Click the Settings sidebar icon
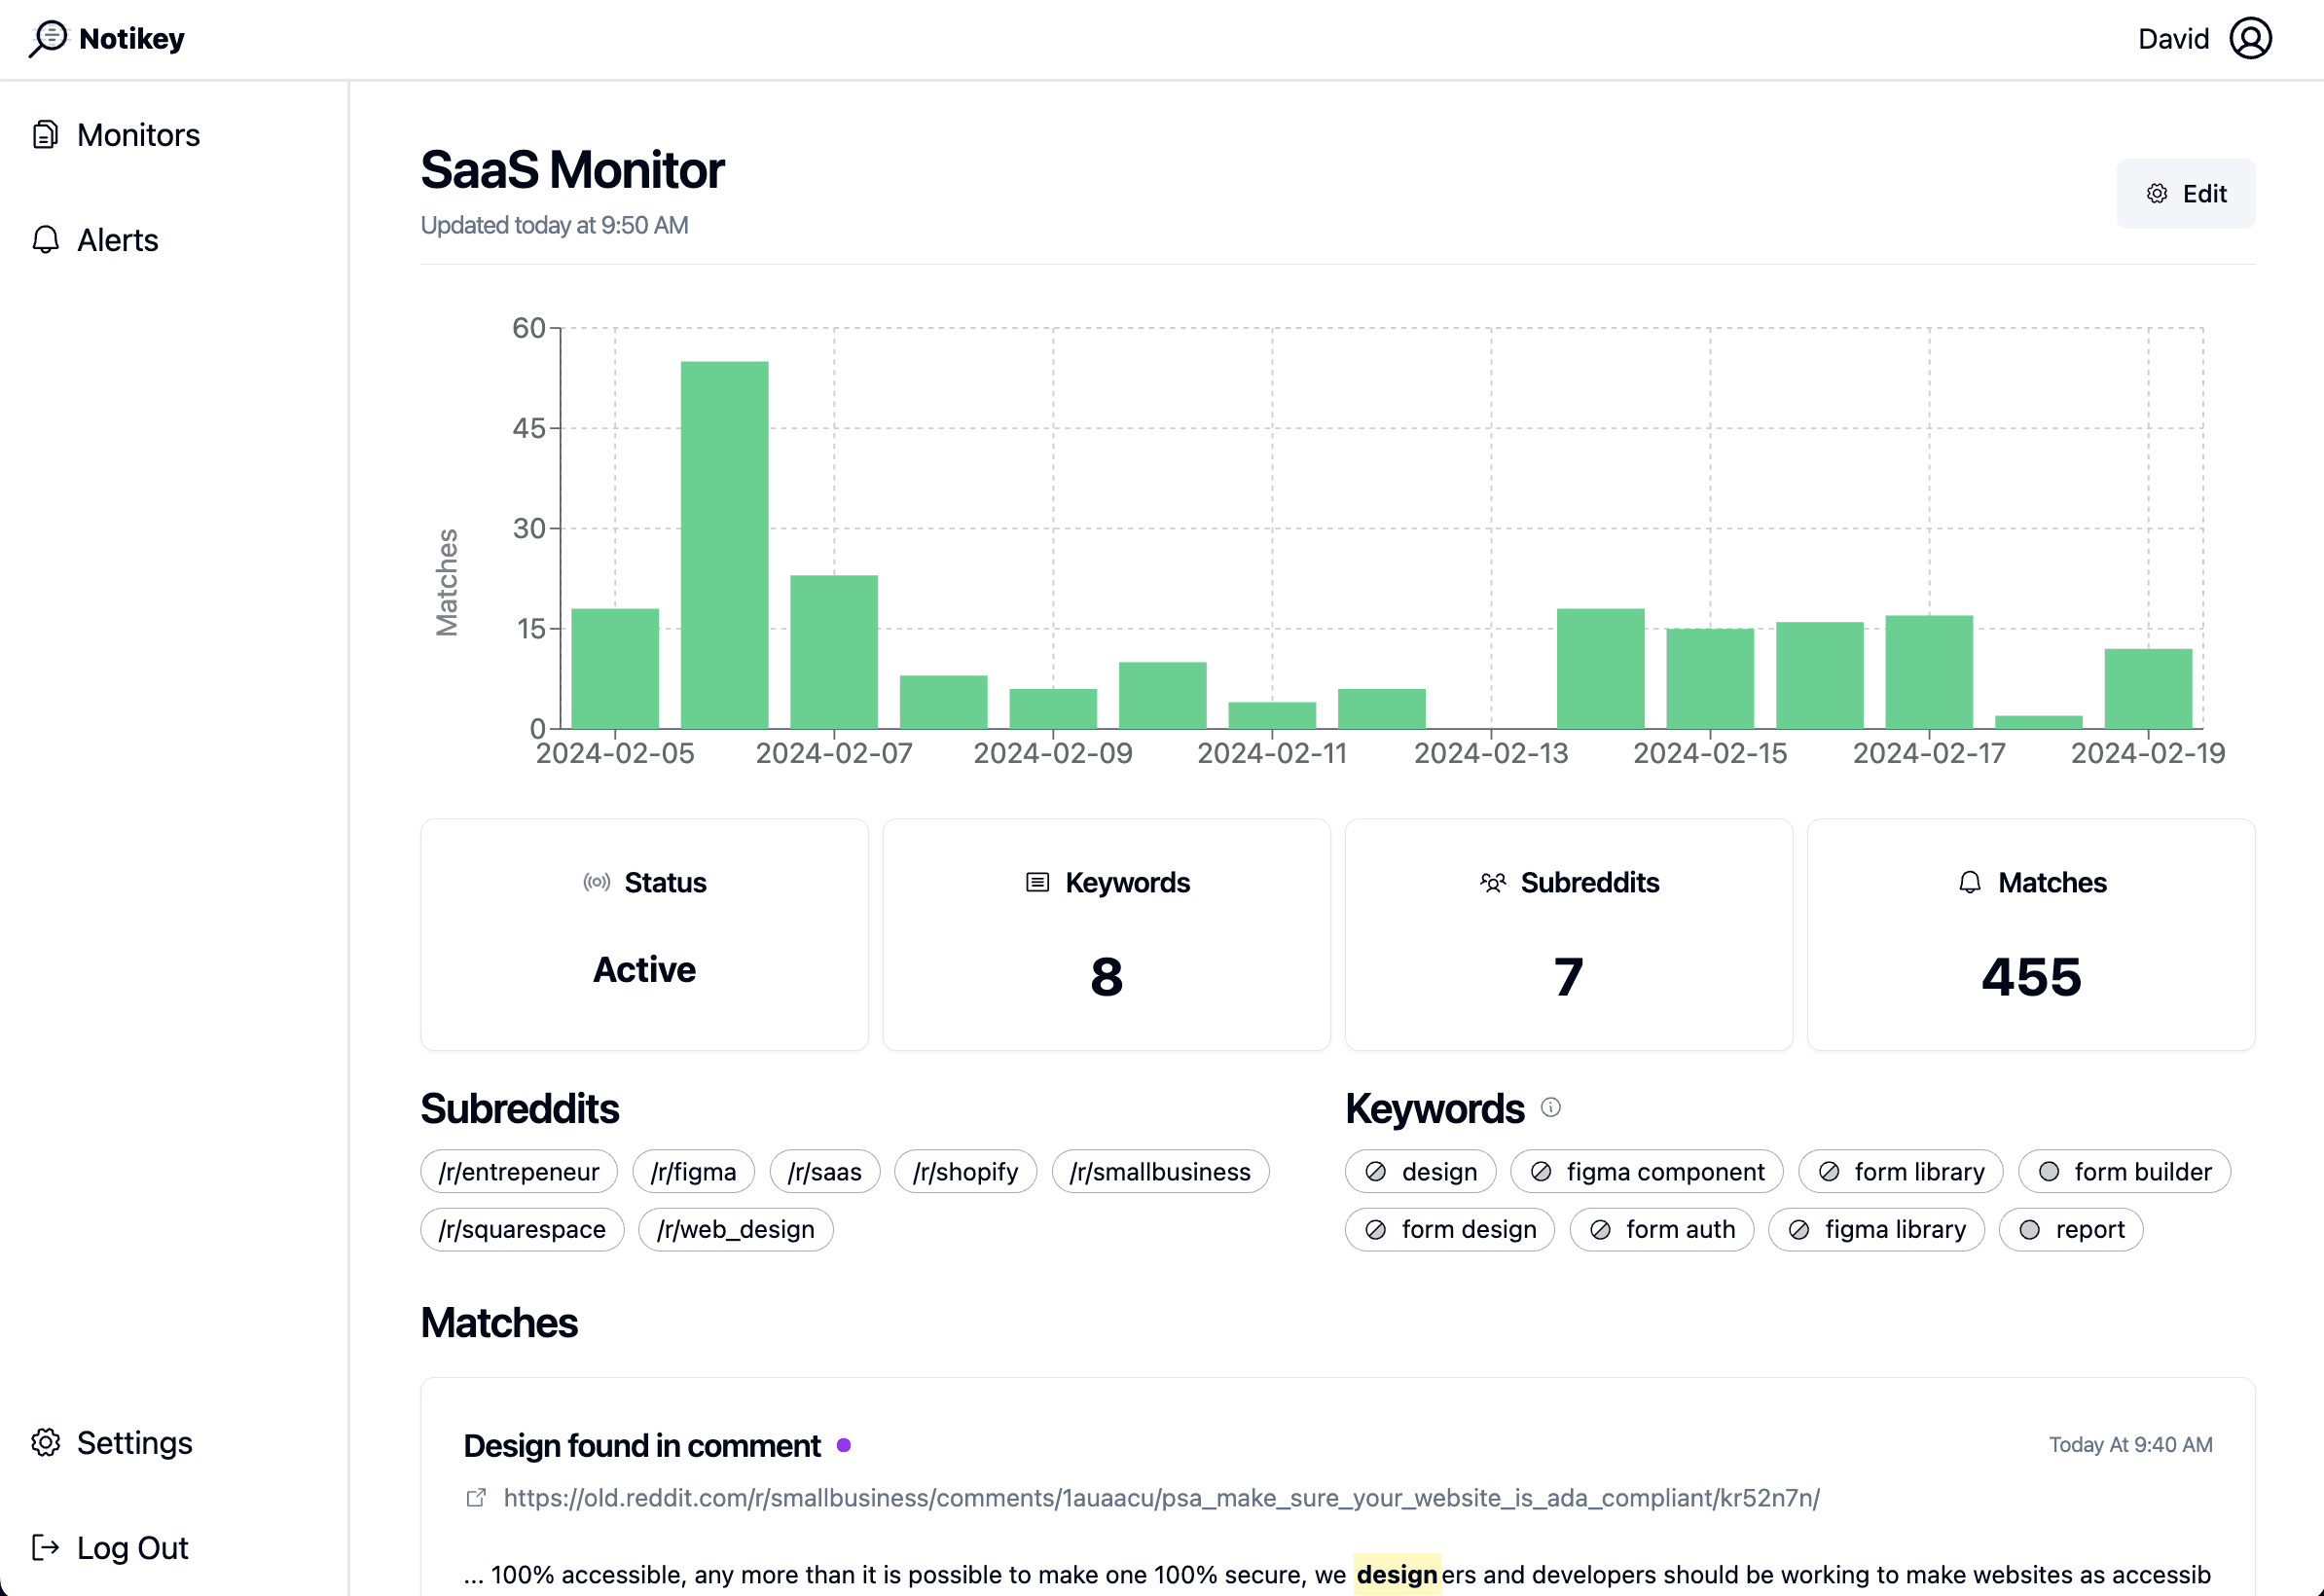 click(48, 1442)
